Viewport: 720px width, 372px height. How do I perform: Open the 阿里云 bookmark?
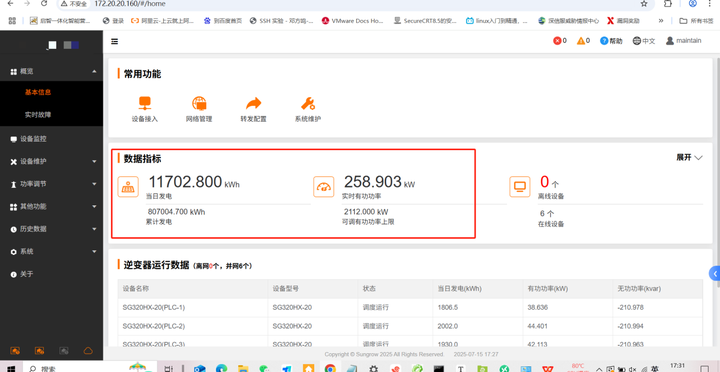coord(162,21)
